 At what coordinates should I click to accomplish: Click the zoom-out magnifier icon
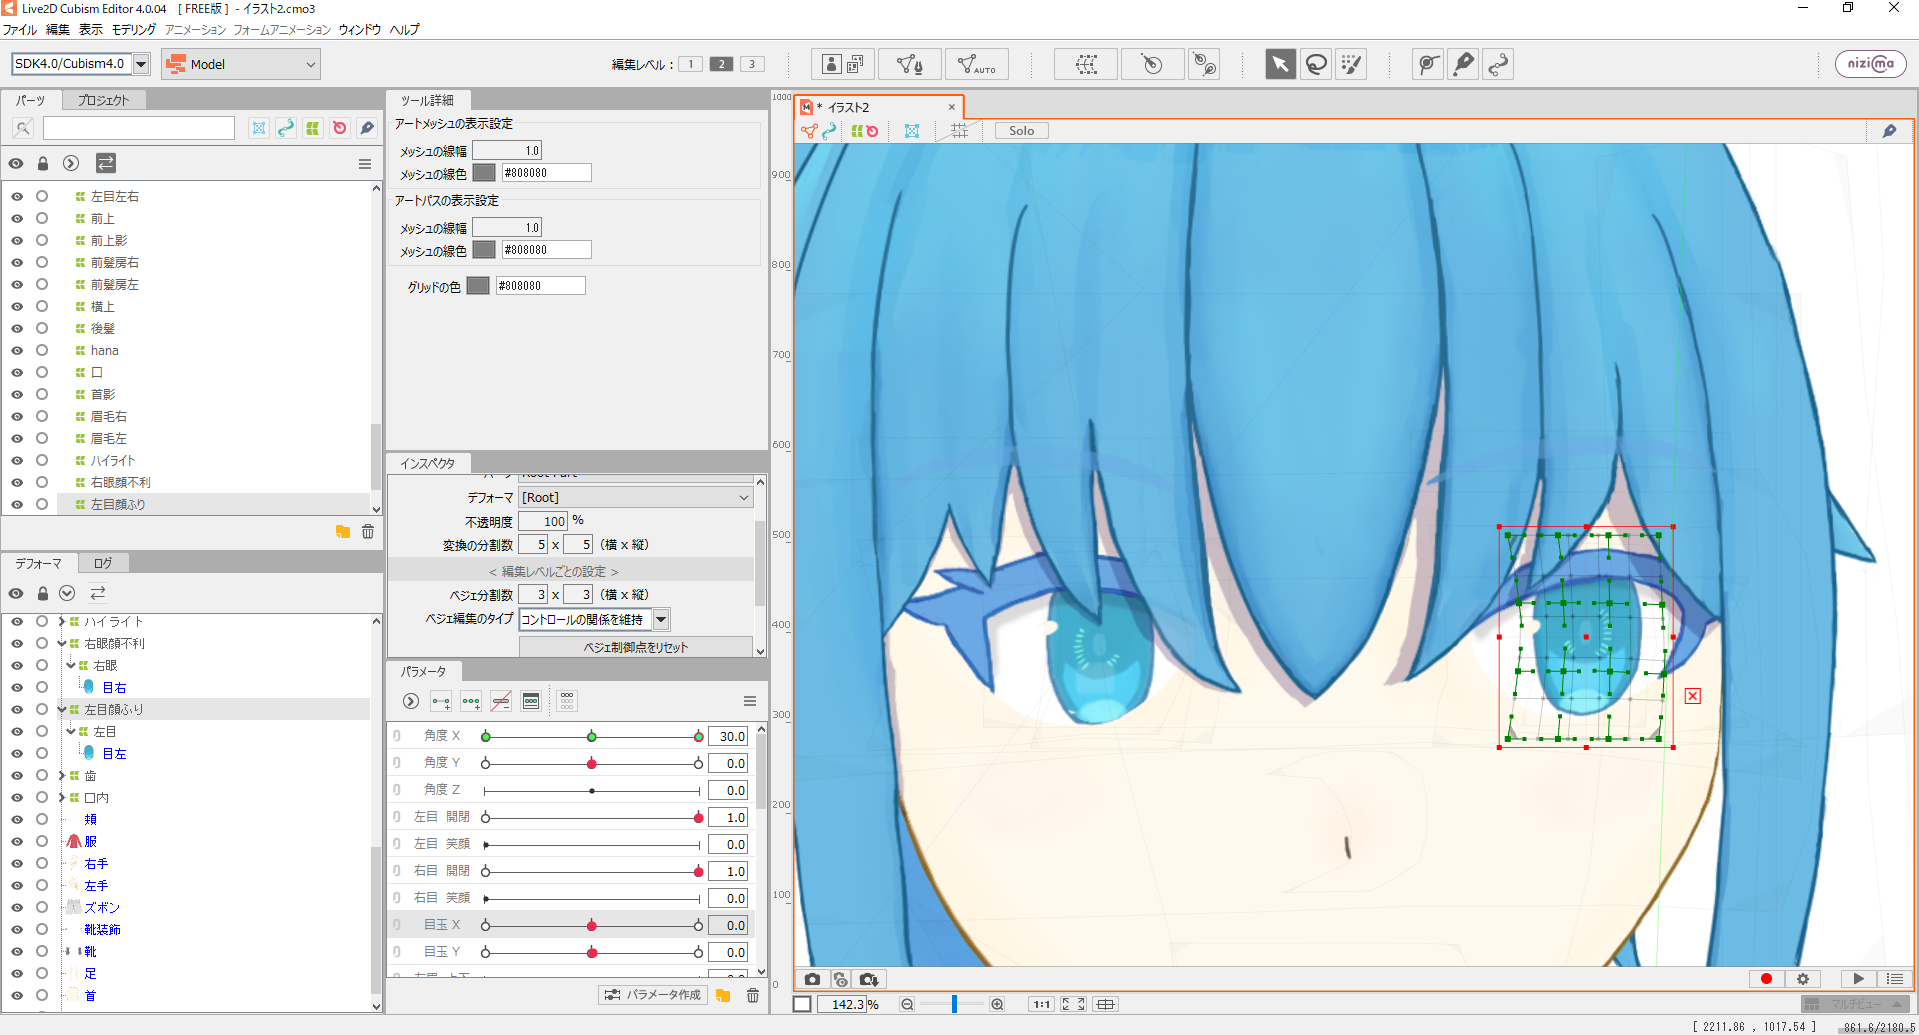[907, 1004]
